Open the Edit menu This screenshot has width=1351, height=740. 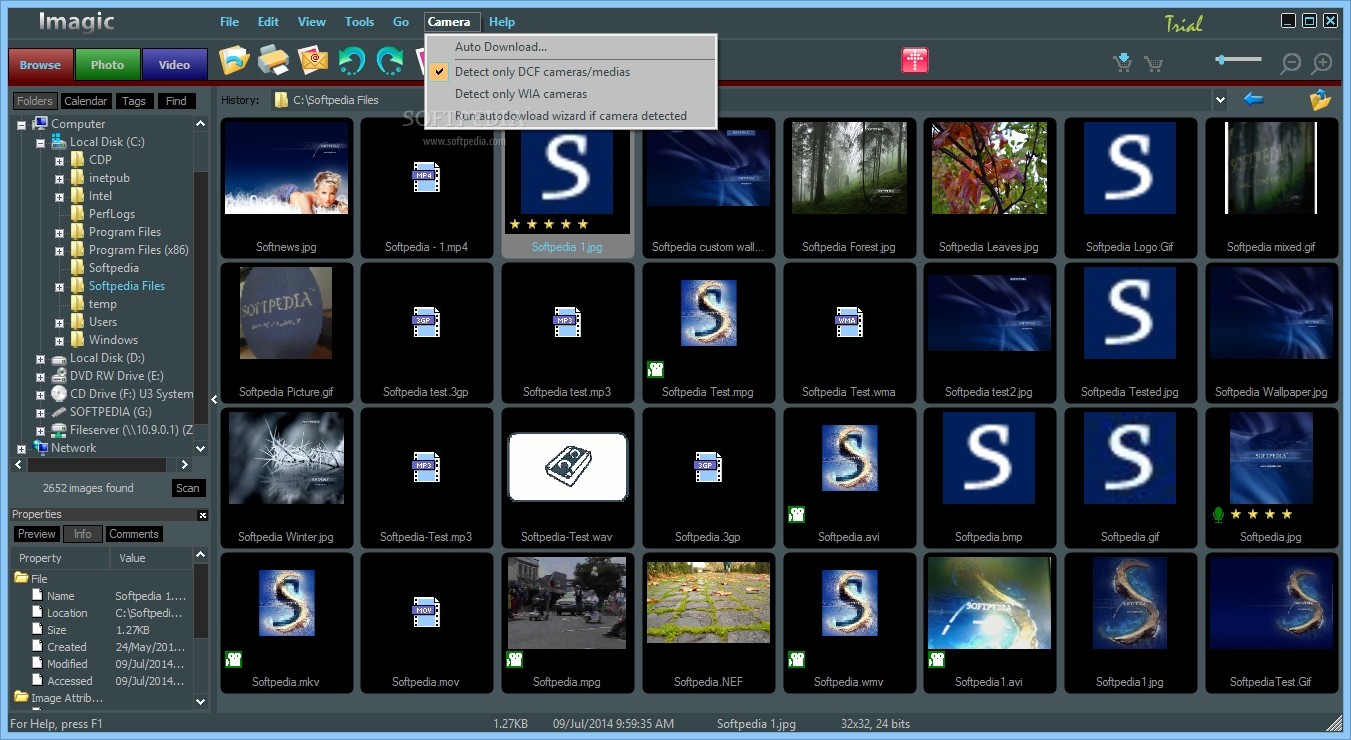268,22
